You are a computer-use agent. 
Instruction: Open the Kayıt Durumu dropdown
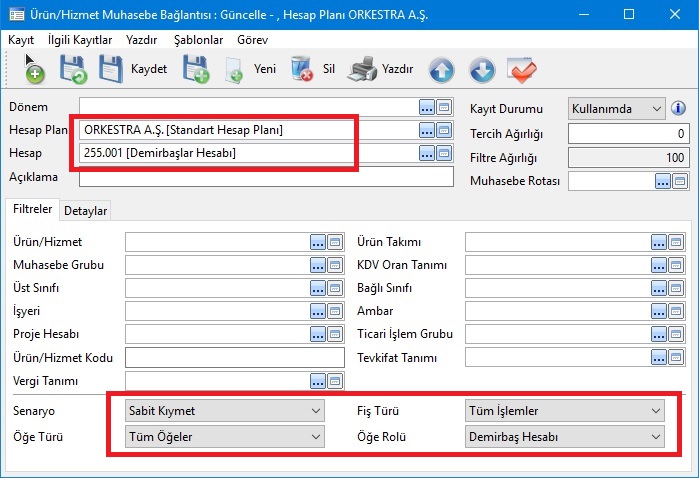616,108
